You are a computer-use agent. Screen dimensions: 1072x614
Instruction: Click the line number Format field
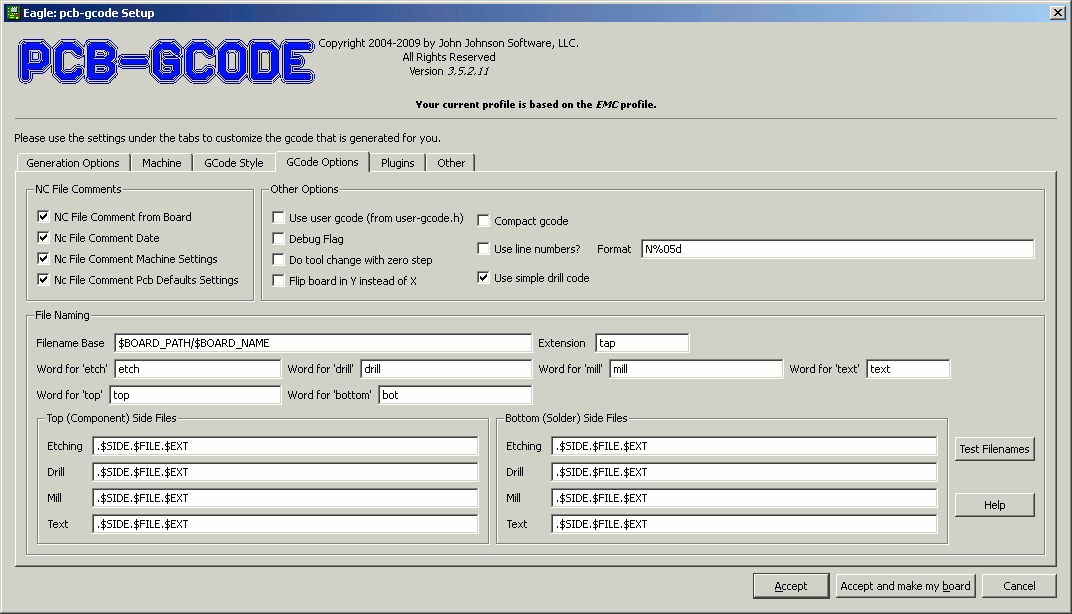(838, 249)
